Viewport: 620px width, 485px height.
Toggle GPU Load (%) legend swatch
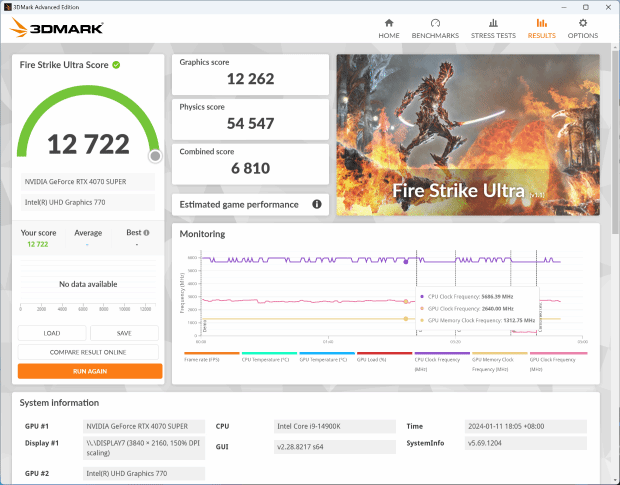pos(384,353)
